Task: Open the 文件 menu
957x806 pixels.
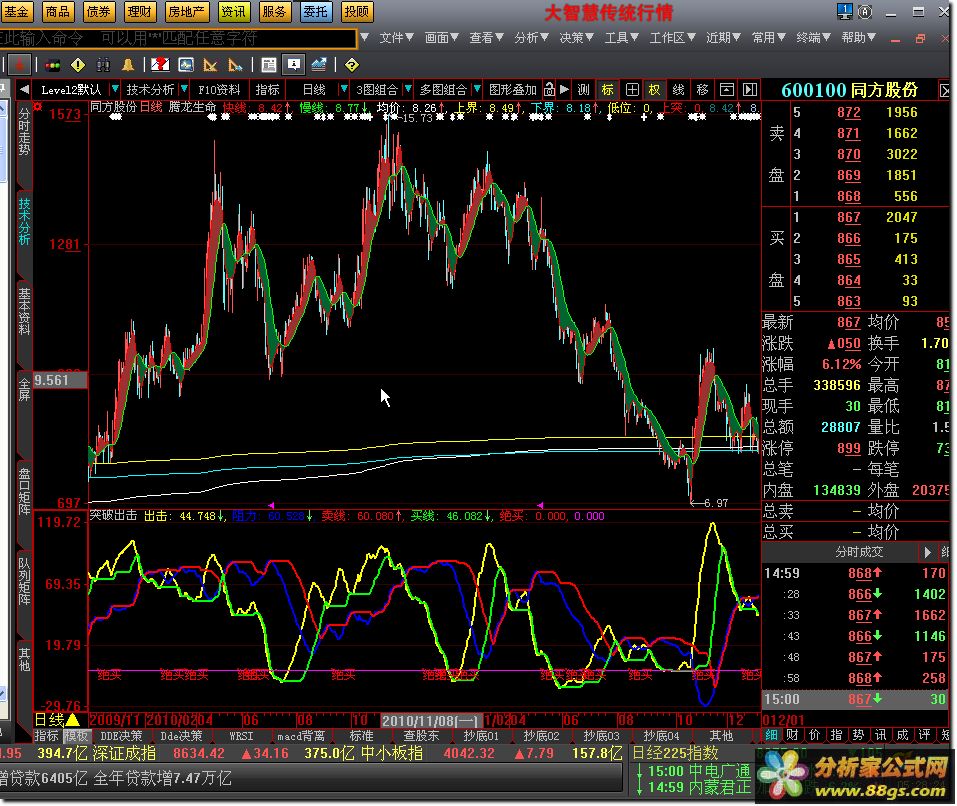Action: pyautogui.click(x=396, y=38)
